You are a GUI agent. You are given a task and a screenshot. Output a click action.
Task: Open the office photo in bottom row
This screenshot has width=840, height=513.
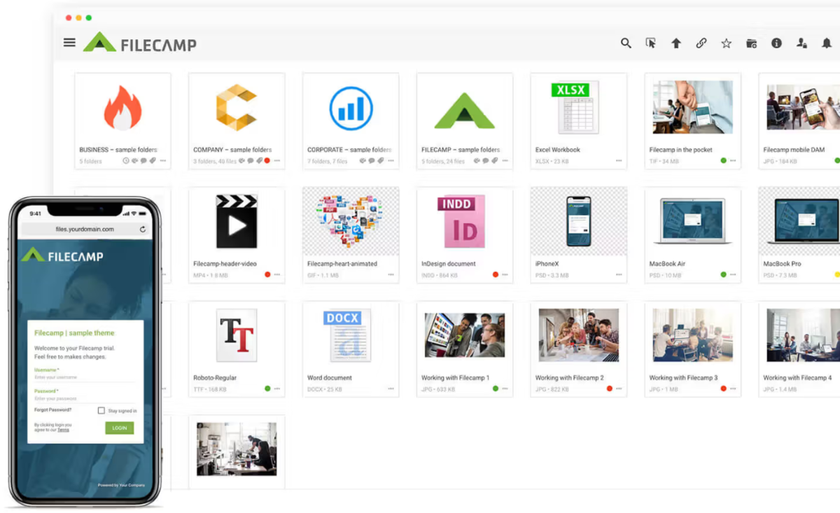tap(236, 449)
